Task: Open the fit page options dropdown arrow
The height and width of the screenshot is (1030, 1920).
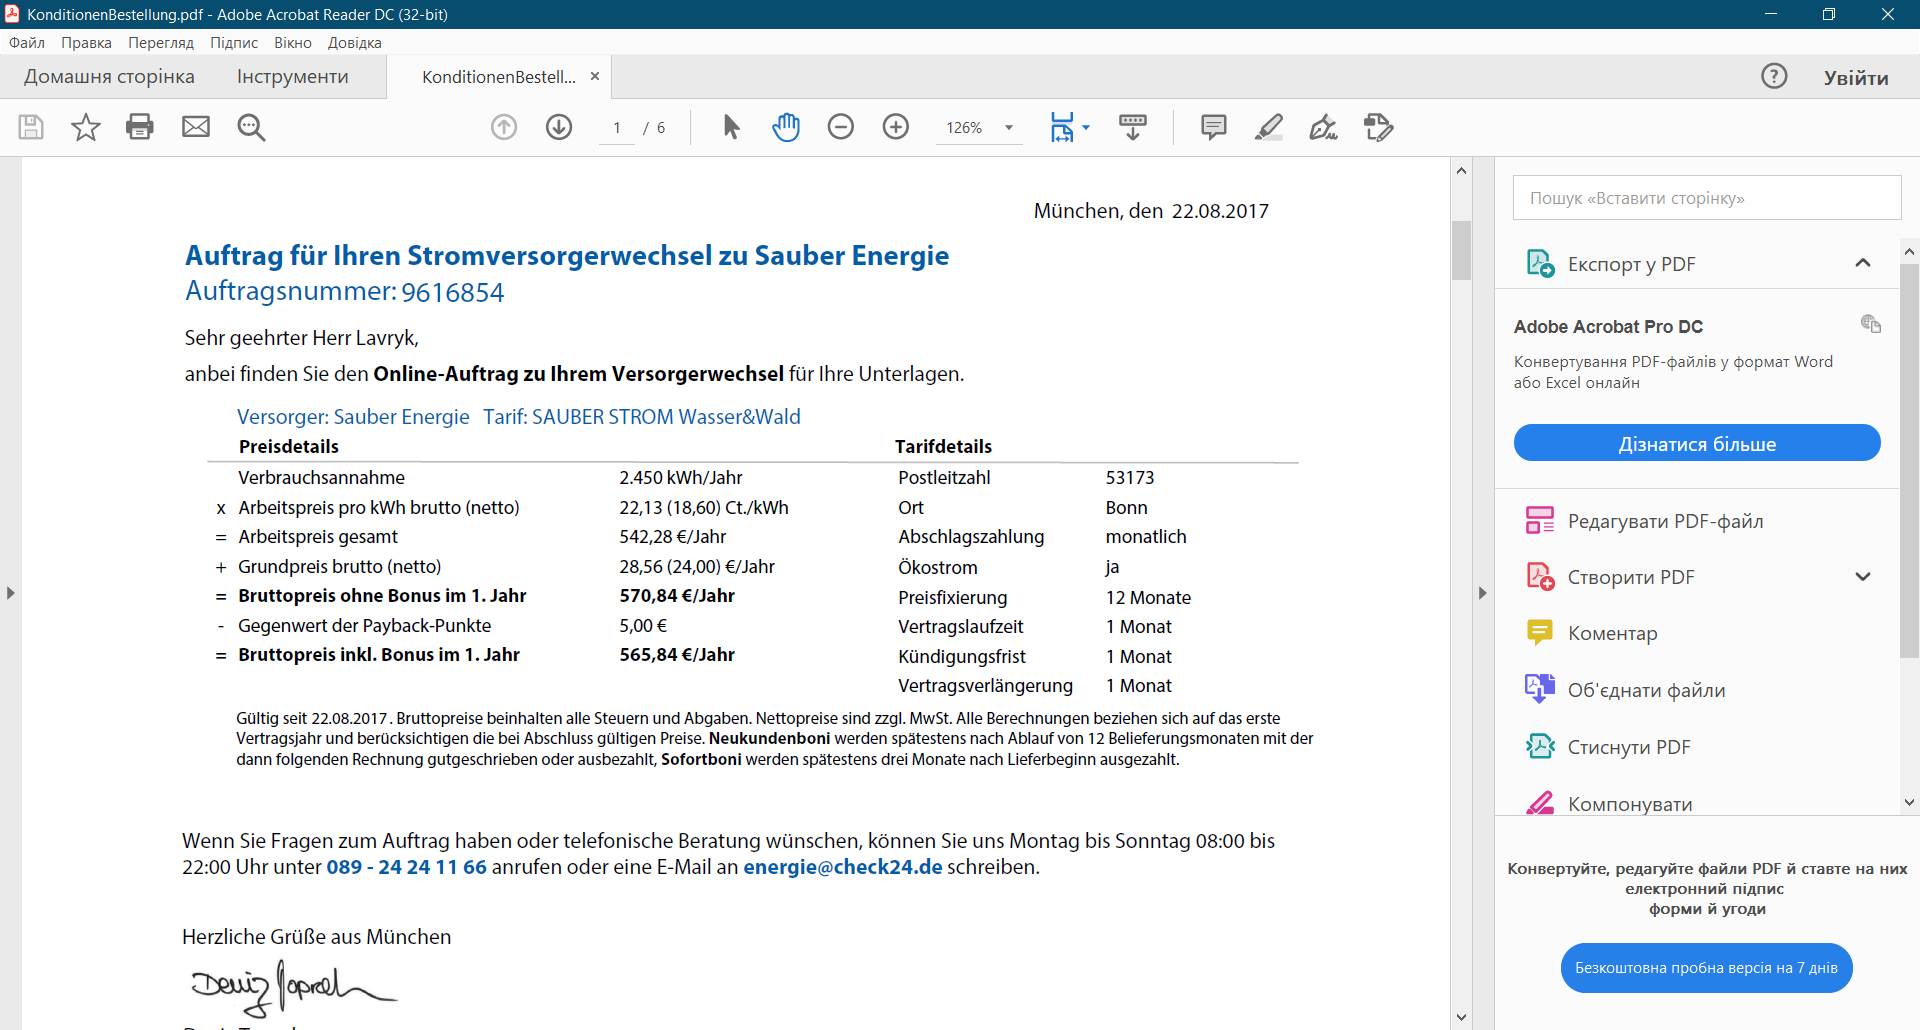Action: (x=1086, y=127)
